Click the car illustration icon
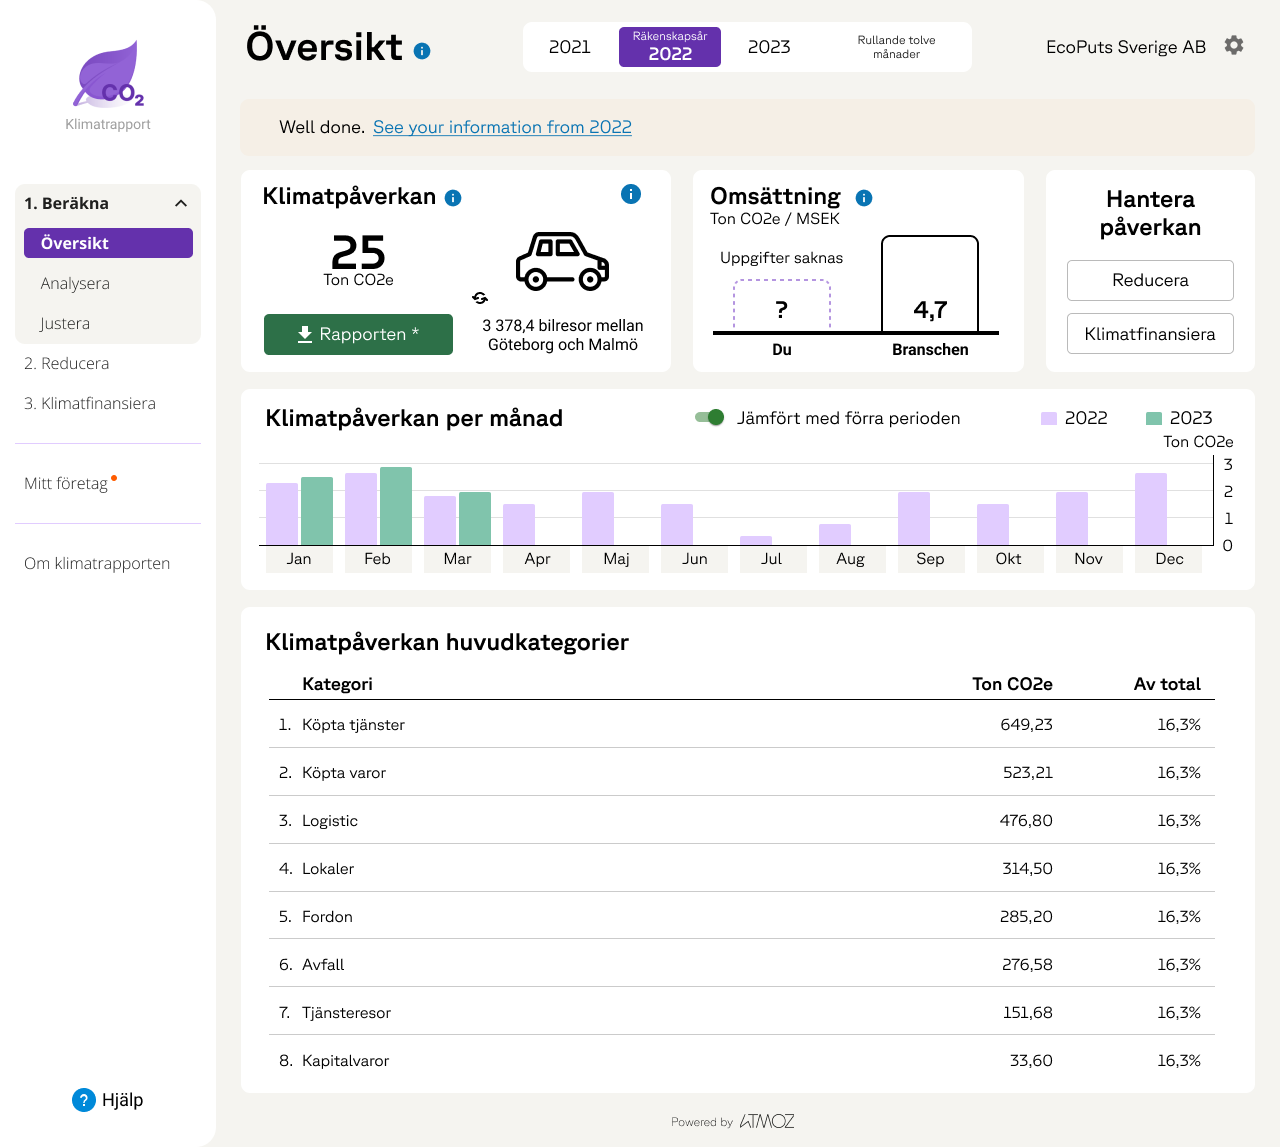Image resolution: width=1280 pixels, height=1147 pixels. [562, 262]
